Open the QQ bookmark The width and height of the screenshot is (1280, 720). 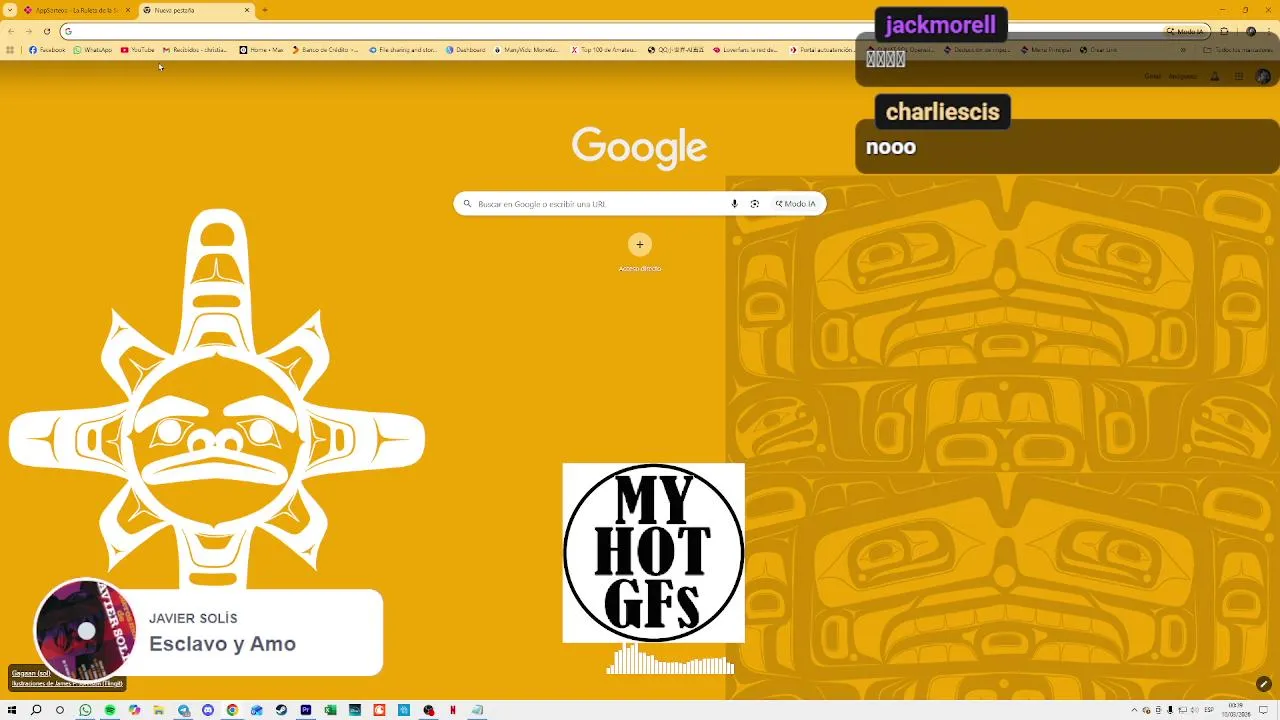pos(677,49)
